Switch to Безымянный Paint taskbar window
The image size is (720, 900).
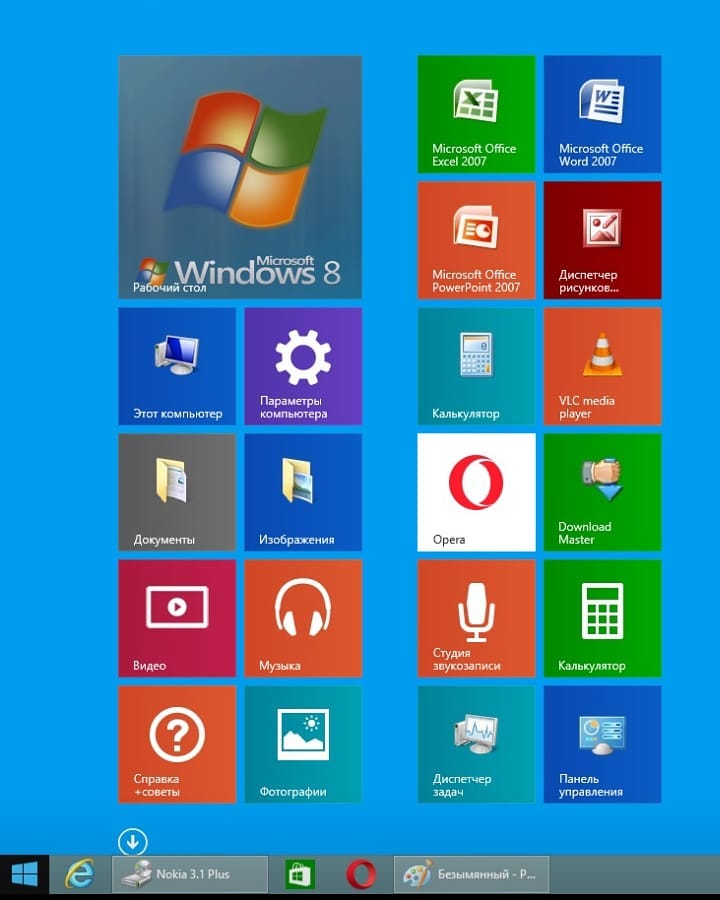click(471, 874)
